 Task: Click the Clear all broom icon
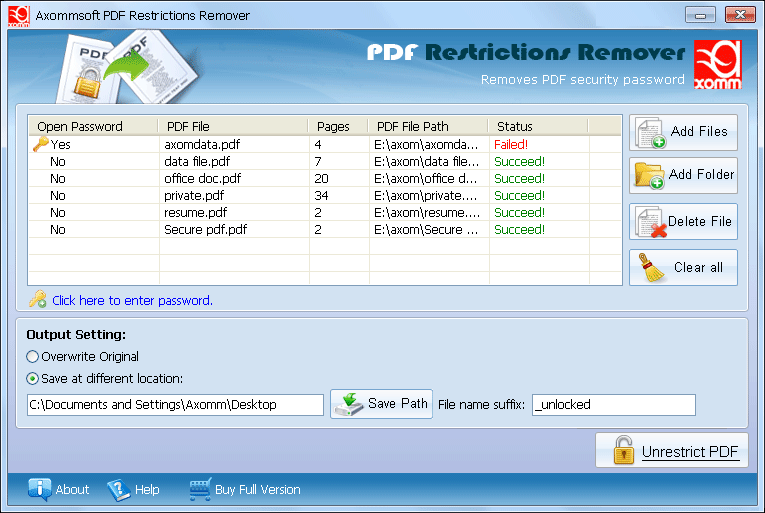pyautogui.click(x=651, y=267)
